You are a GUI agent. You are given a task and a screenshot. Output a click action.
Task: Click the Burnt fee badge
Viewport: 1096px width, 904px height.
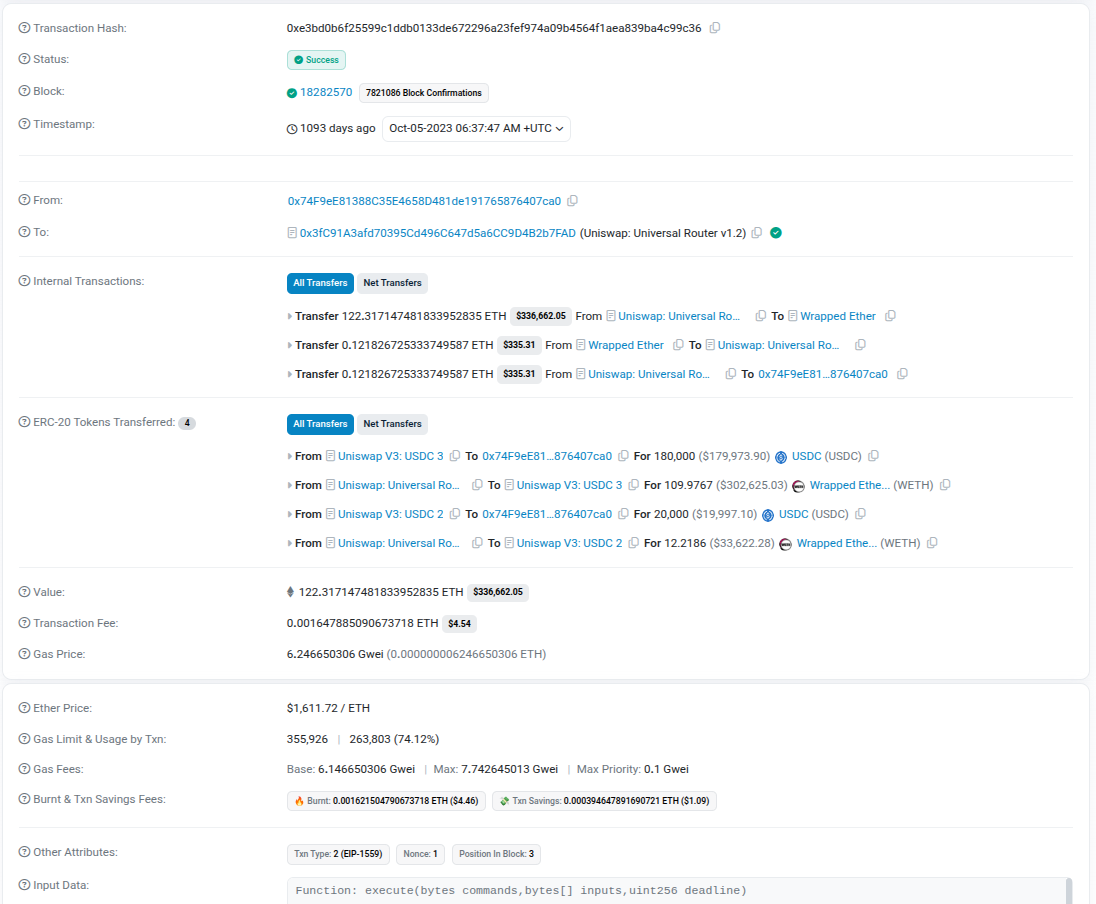click(x=387, y=801)
